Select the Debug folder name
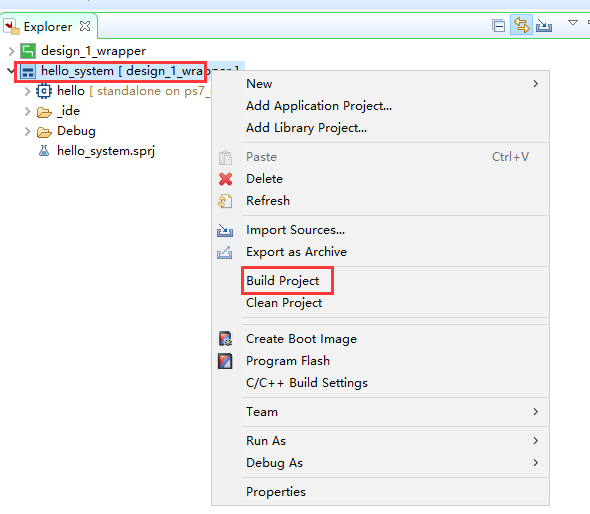Screen dimensions: 590x514 point(76,131)
